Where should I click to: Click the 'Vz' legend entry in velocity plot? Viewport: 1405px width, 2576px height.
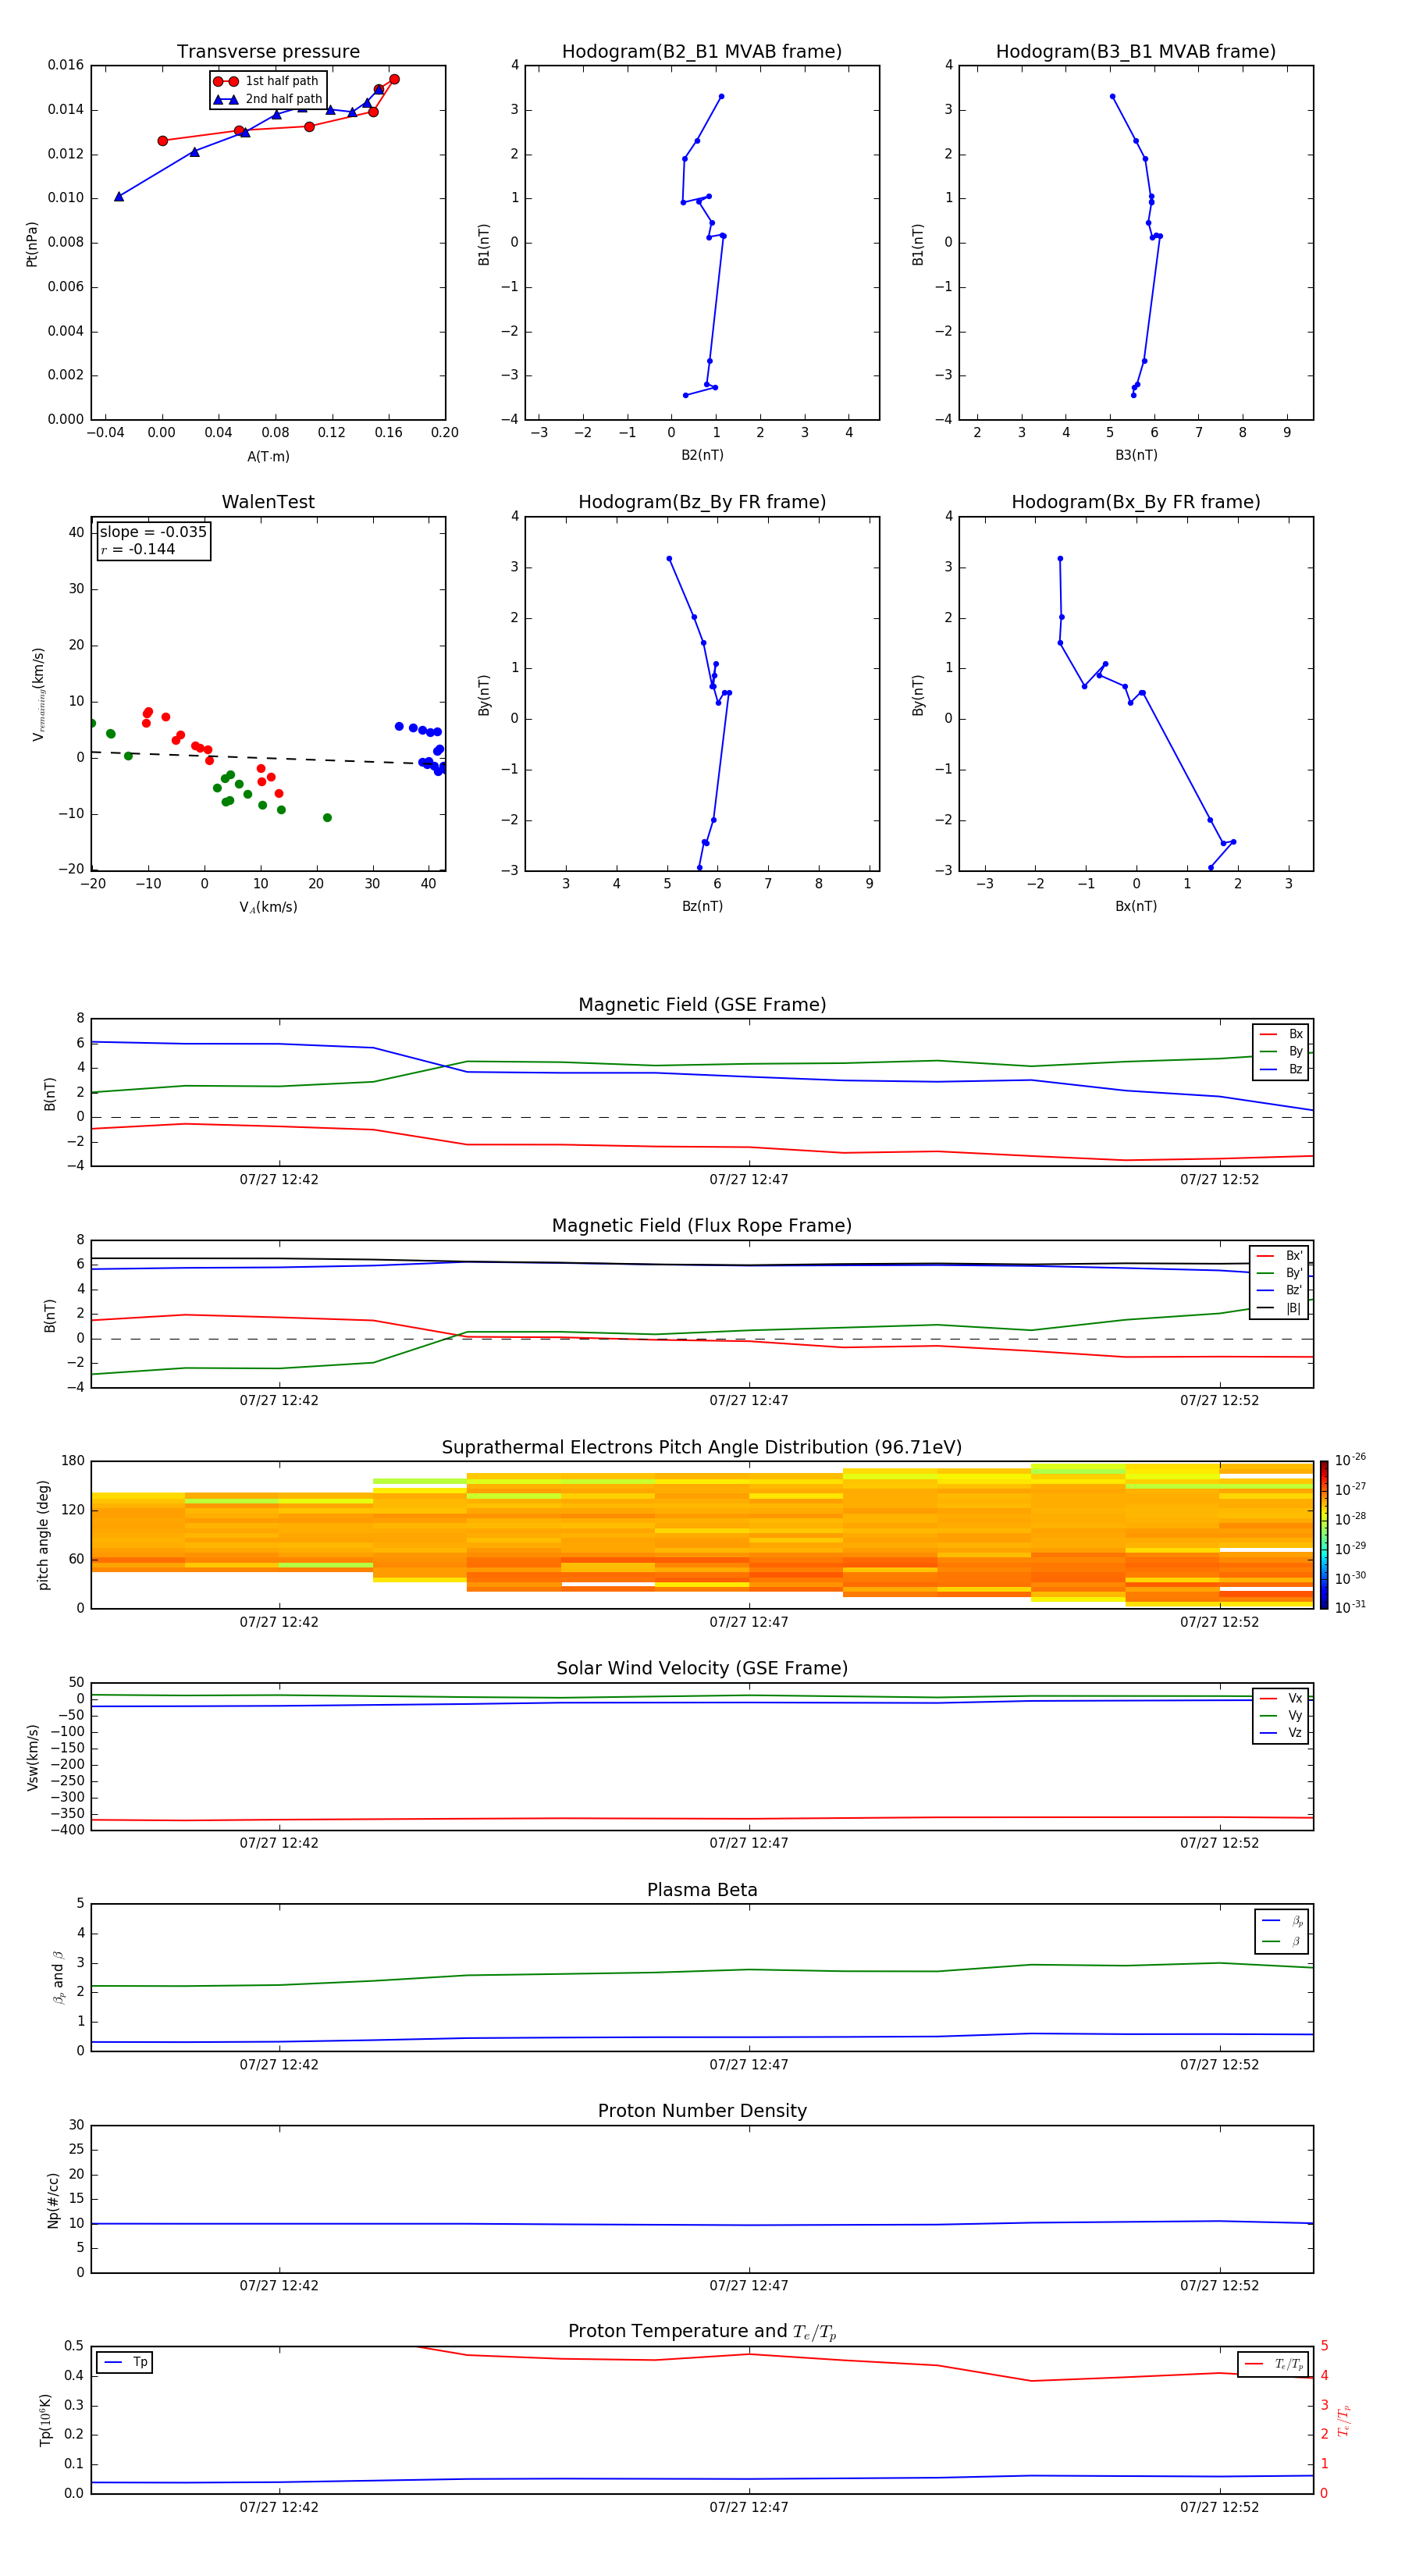click(x=1281, y=1732)
